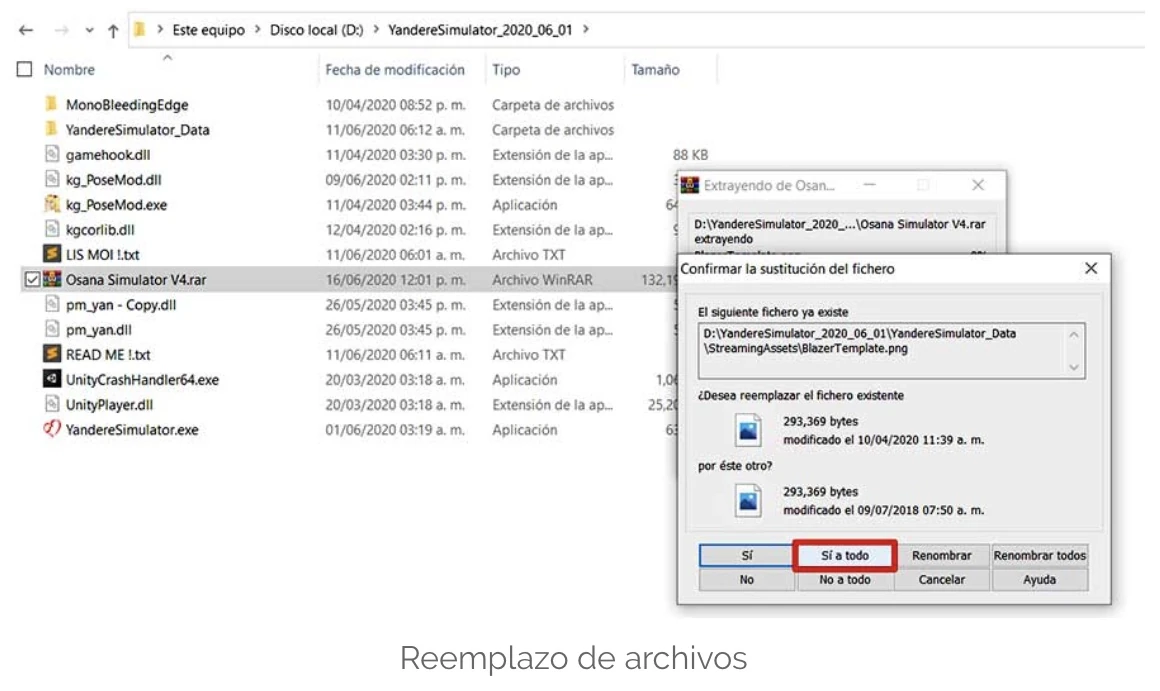The image size is (1160, 691).
Task: Select YandereSimulator_Data folder icon
Action: (x=51, y=129)
